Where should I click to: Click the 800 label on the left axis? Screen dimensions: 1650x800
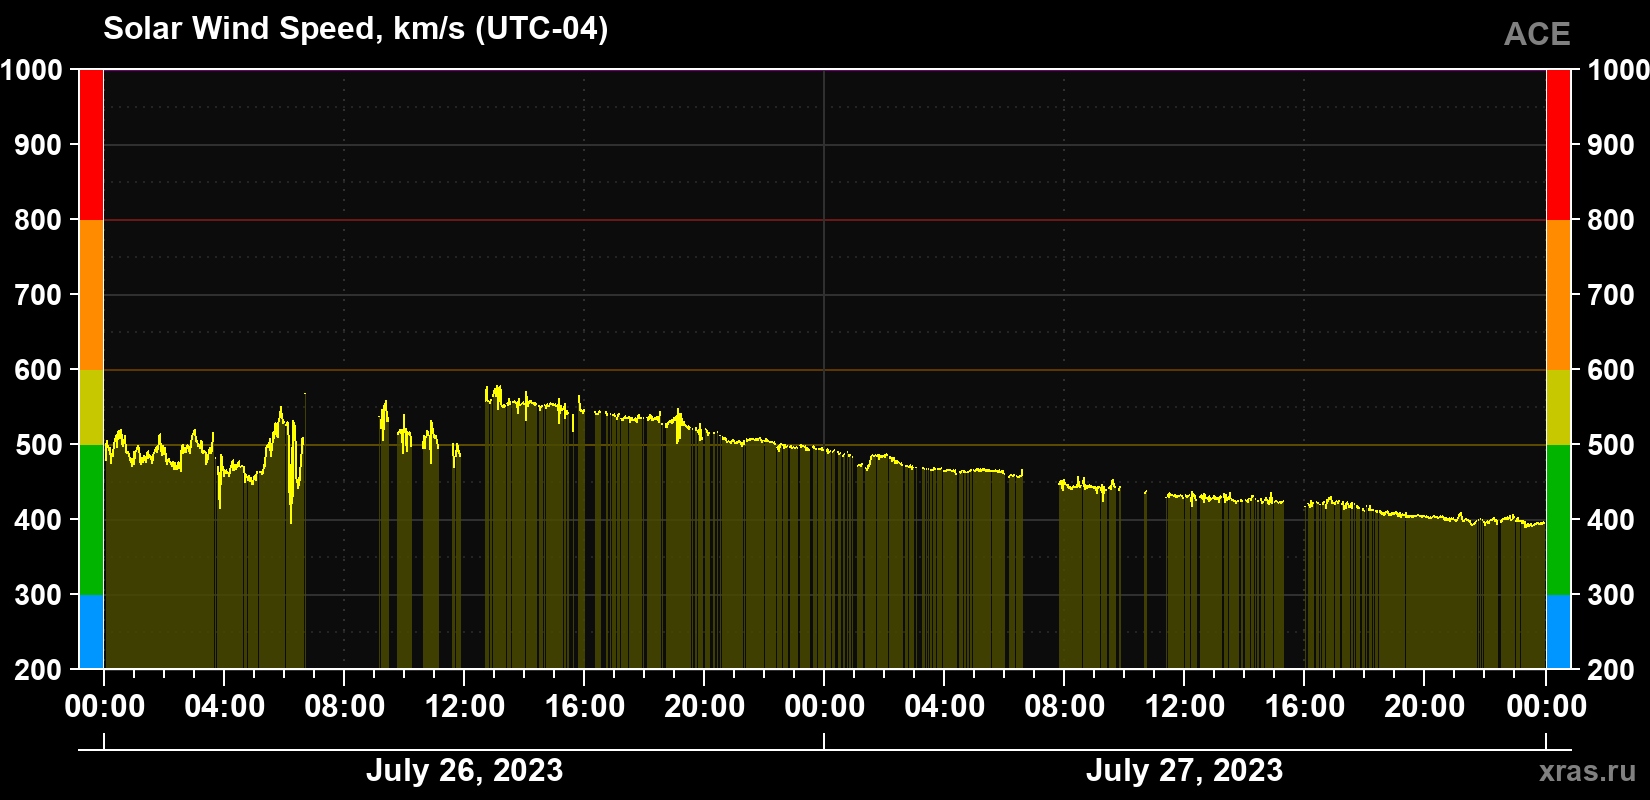pos(38,220)
